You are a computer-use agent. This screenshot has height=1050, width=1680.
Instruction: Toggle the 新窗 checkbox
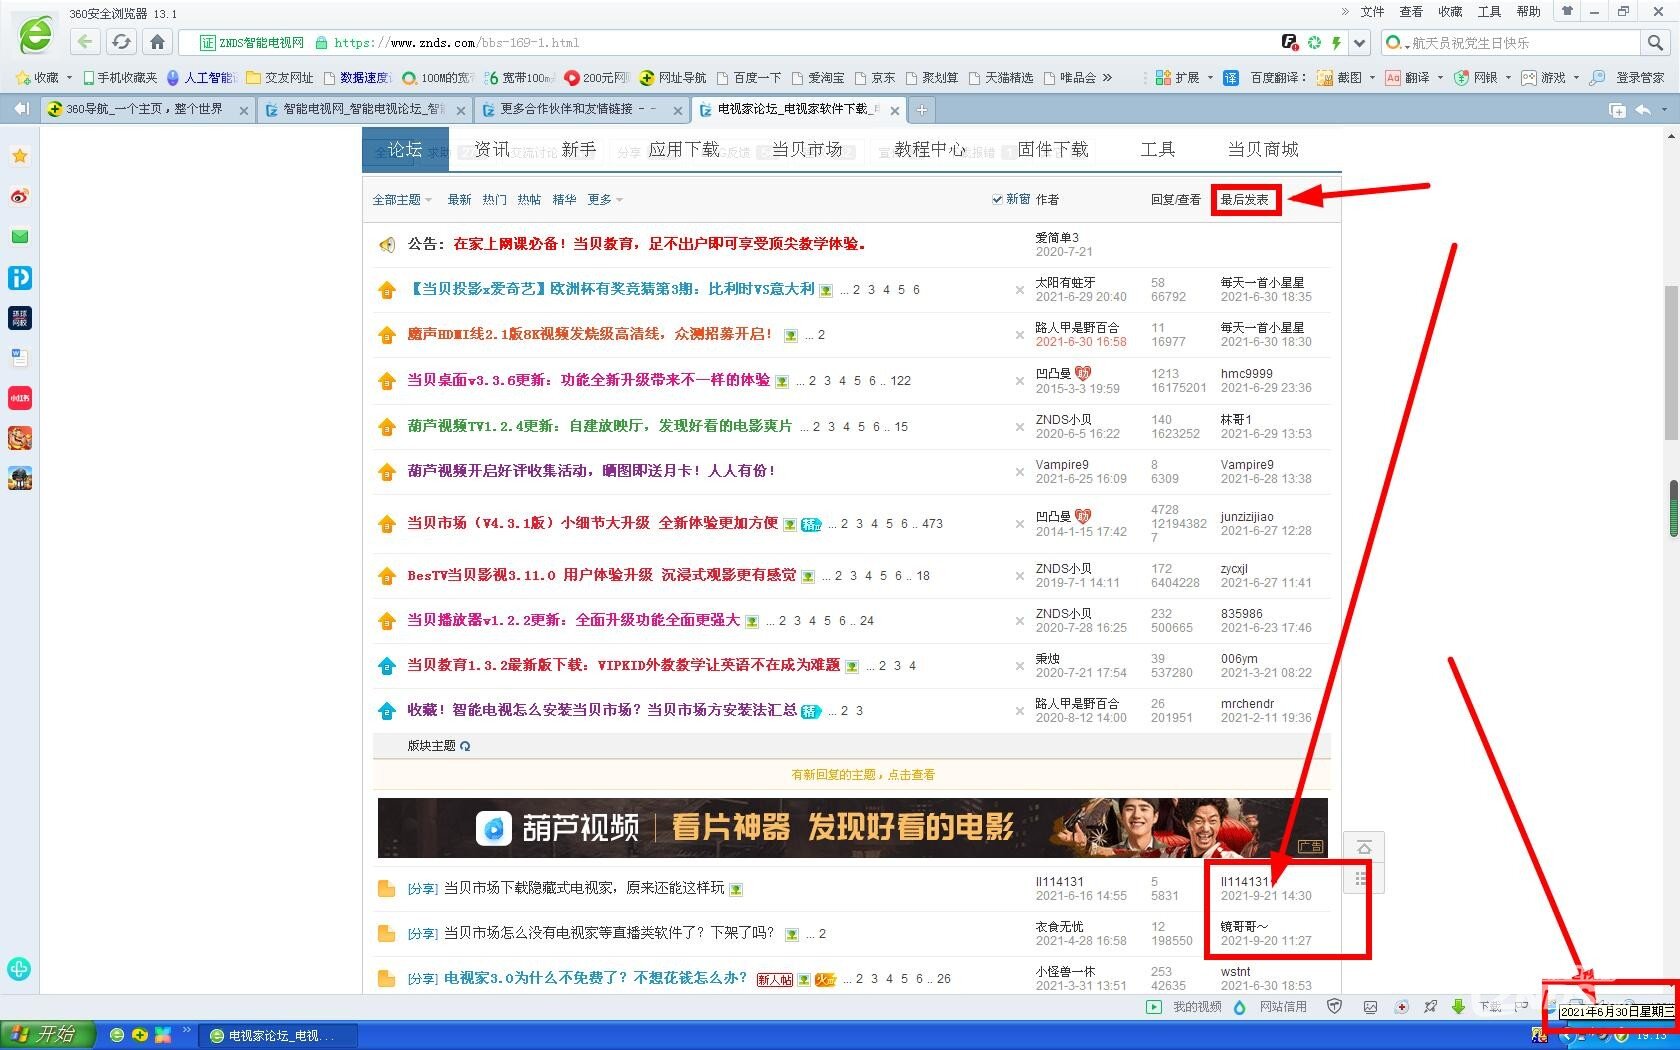click(x=997, y=200)
